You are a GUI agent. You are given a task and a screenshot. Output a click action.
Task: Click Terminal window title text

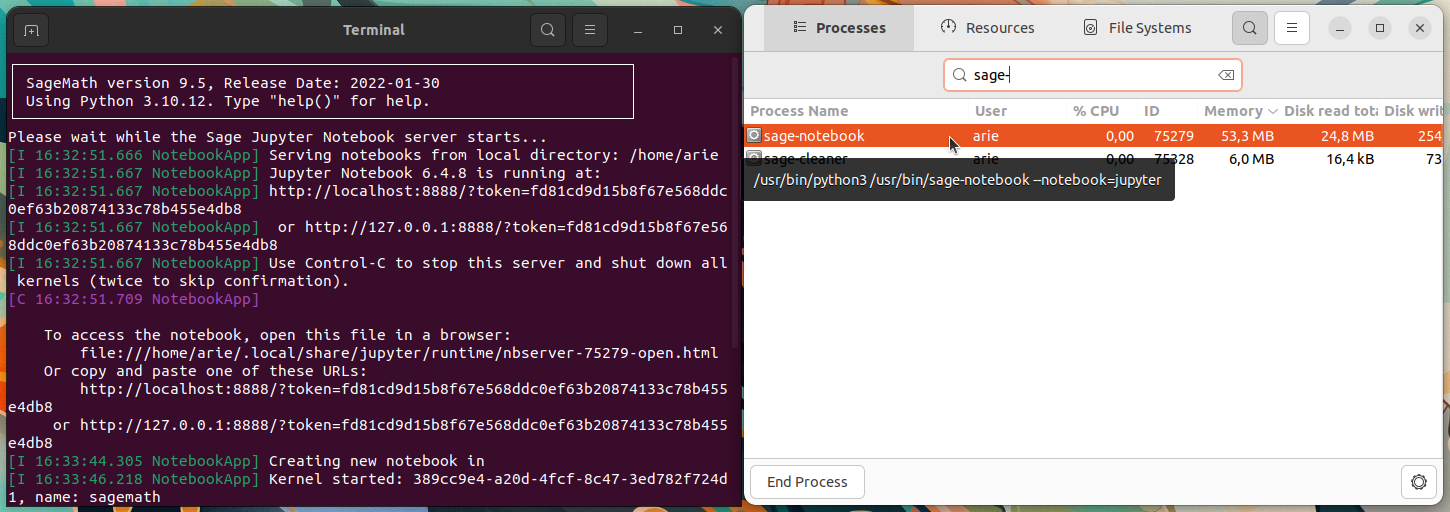pyautogui.click(x=373, y=30)
